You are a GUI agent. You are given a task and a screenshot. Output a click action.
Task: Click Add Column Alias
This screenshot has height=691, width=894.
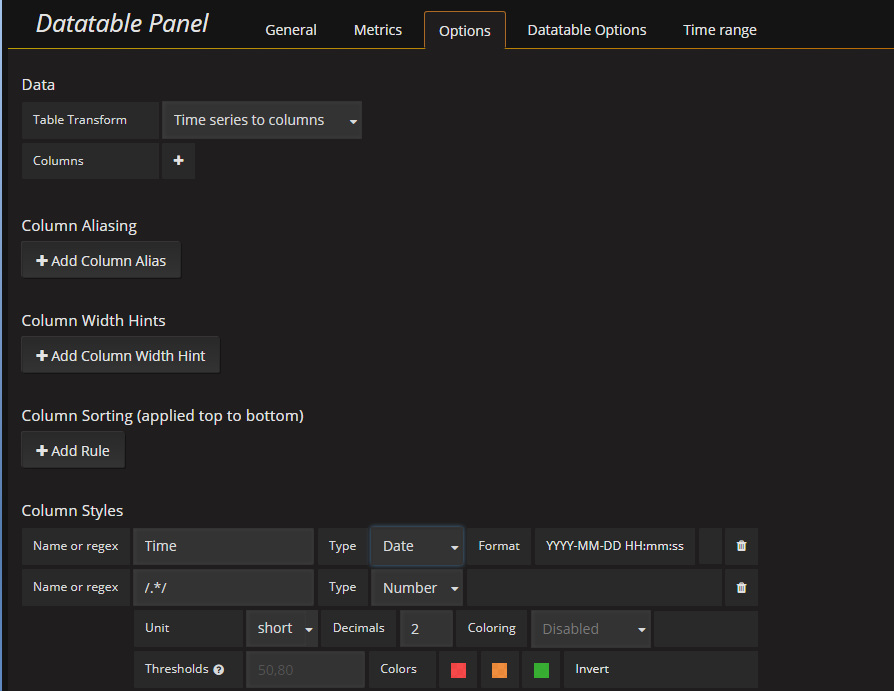click(x=100, y=260)
